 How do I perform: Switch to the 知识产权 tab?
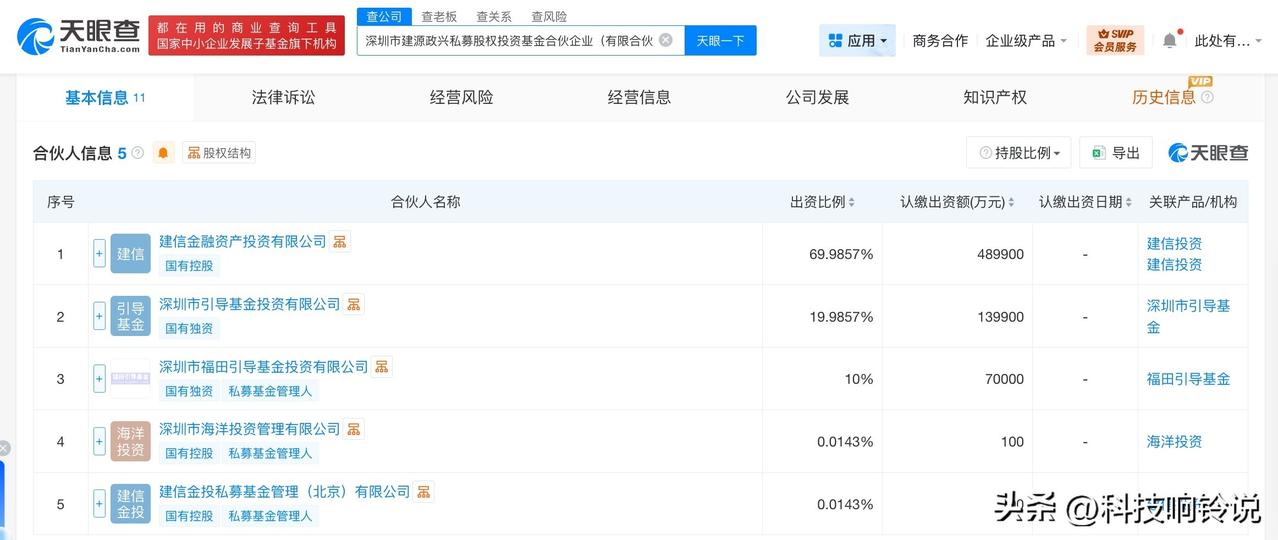click(995, 97)
